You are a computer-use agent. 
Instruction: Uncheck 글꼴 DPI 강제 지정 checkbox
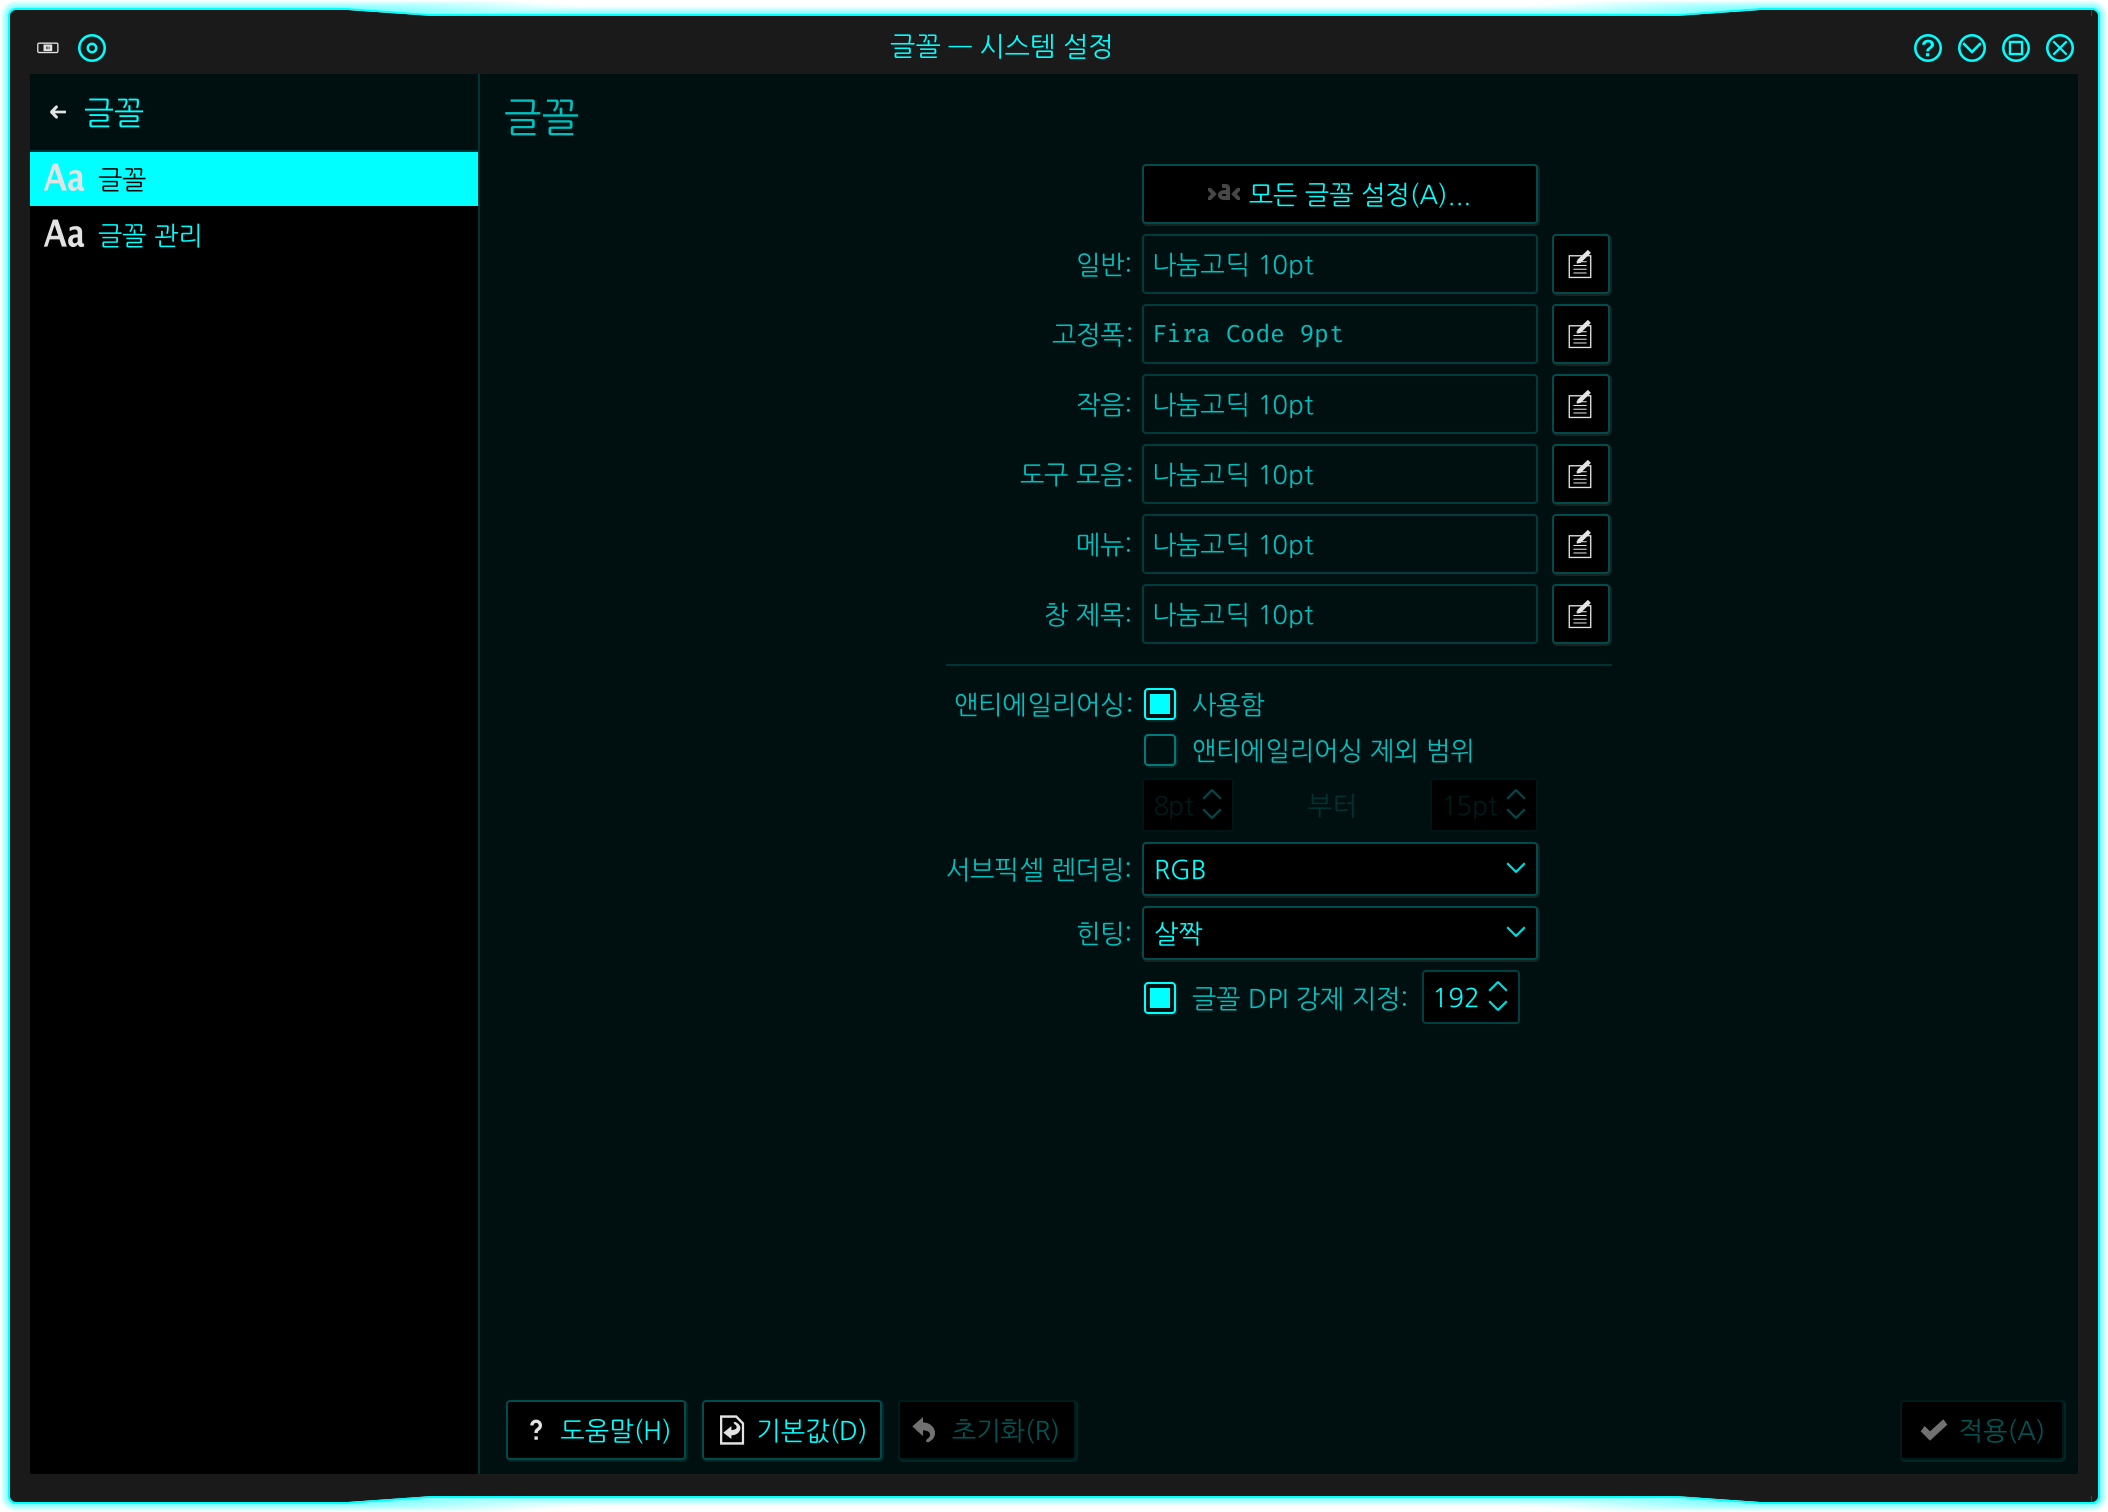[x=1160, y=998]
